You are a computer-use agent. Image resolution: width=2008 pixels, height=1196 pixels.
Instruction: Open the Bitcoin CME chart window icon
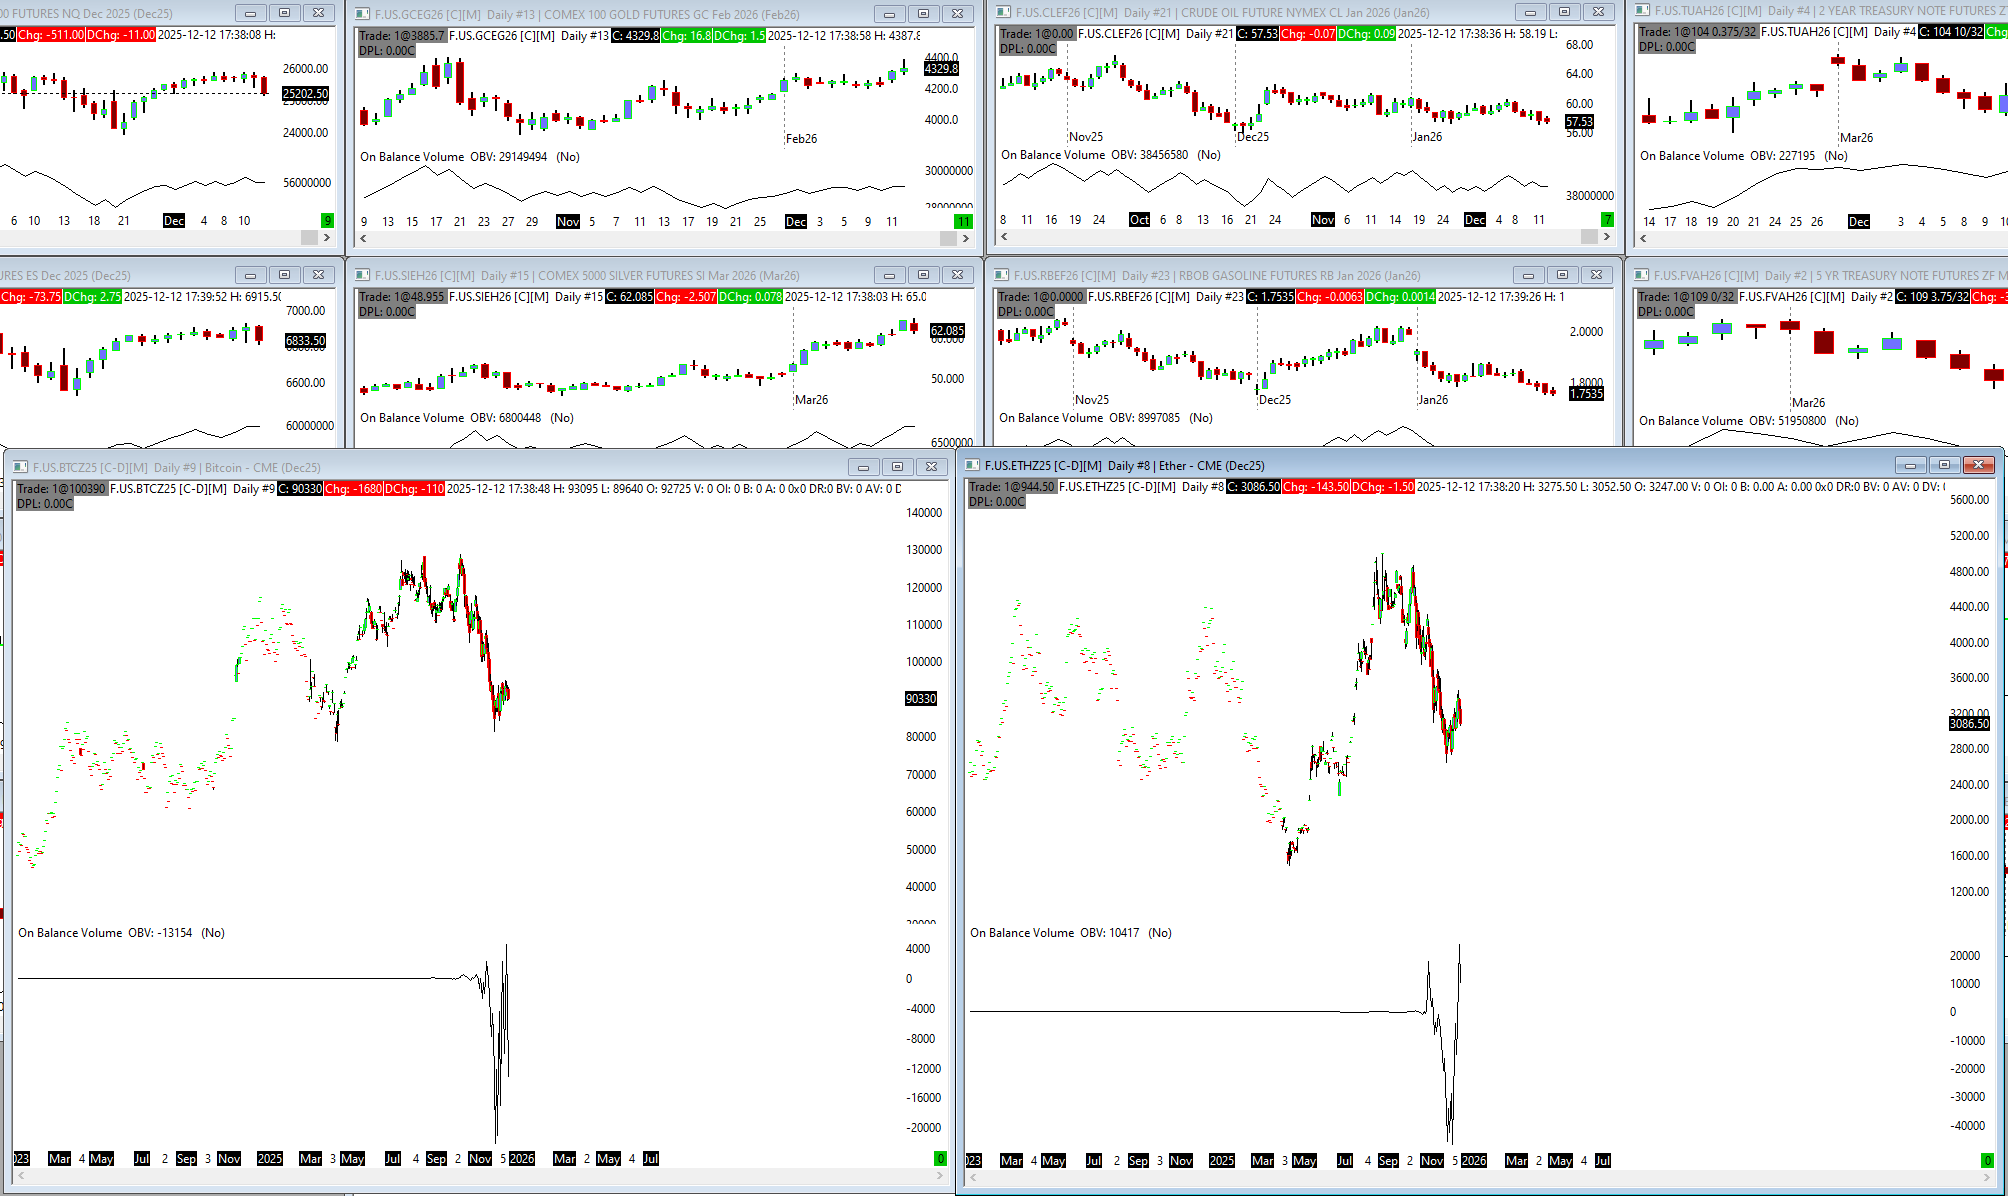pos(20,467)
